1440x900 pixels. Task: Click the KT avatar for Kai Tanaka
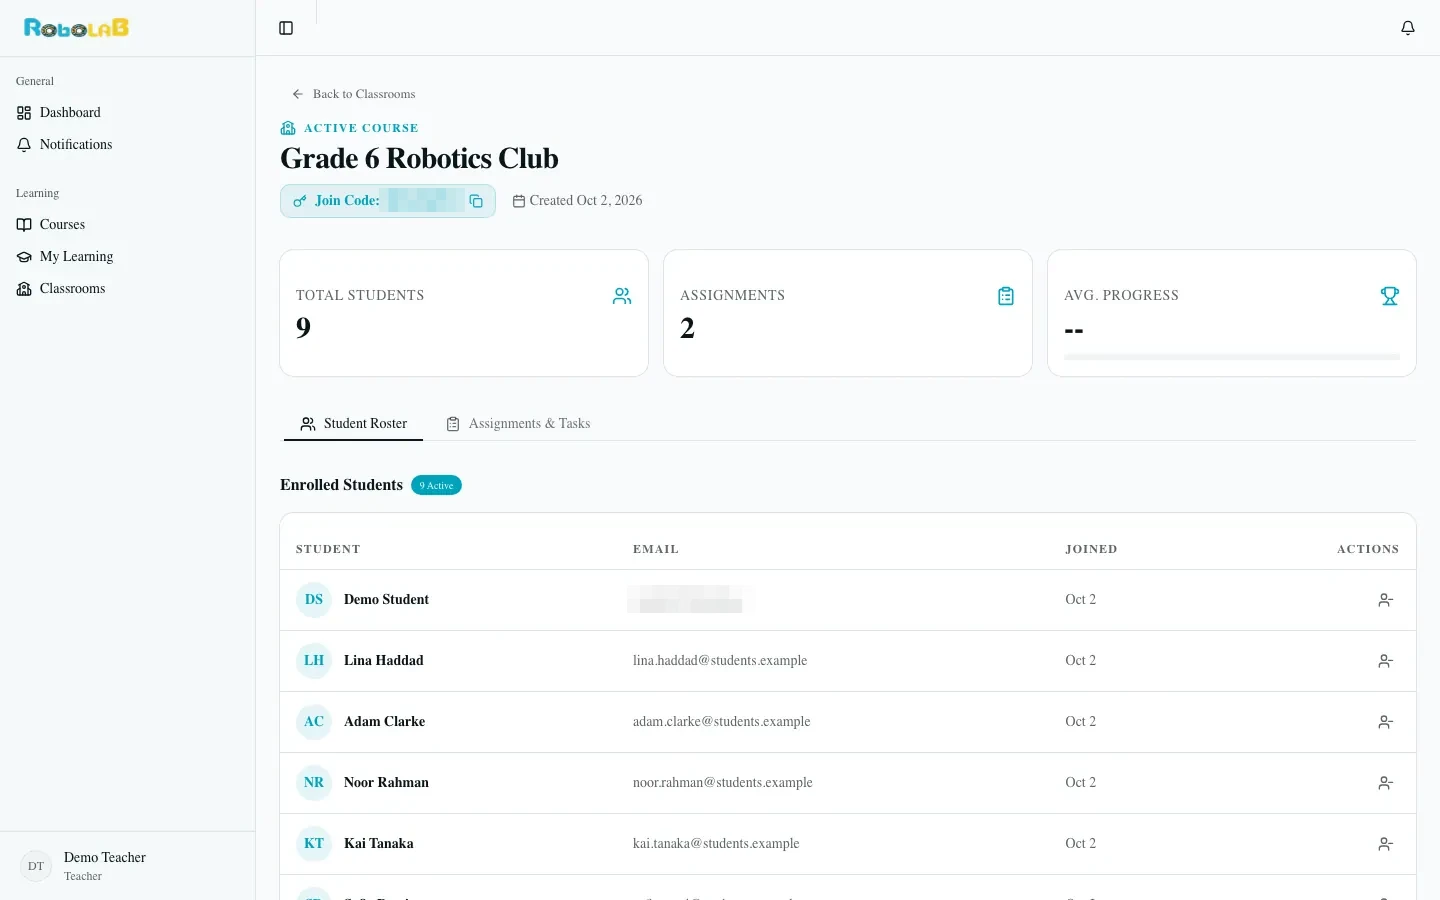pyautogui.click(x=314, y=844)
